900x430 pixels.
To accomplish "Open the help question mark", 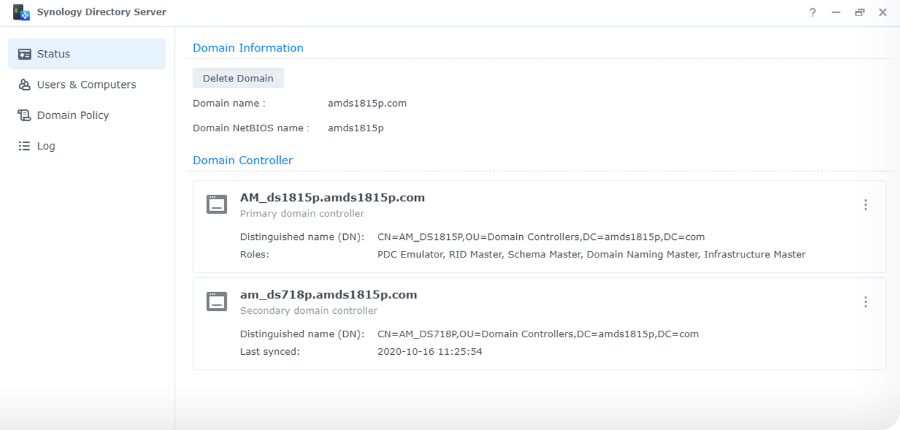I will (x=813, y=13).
